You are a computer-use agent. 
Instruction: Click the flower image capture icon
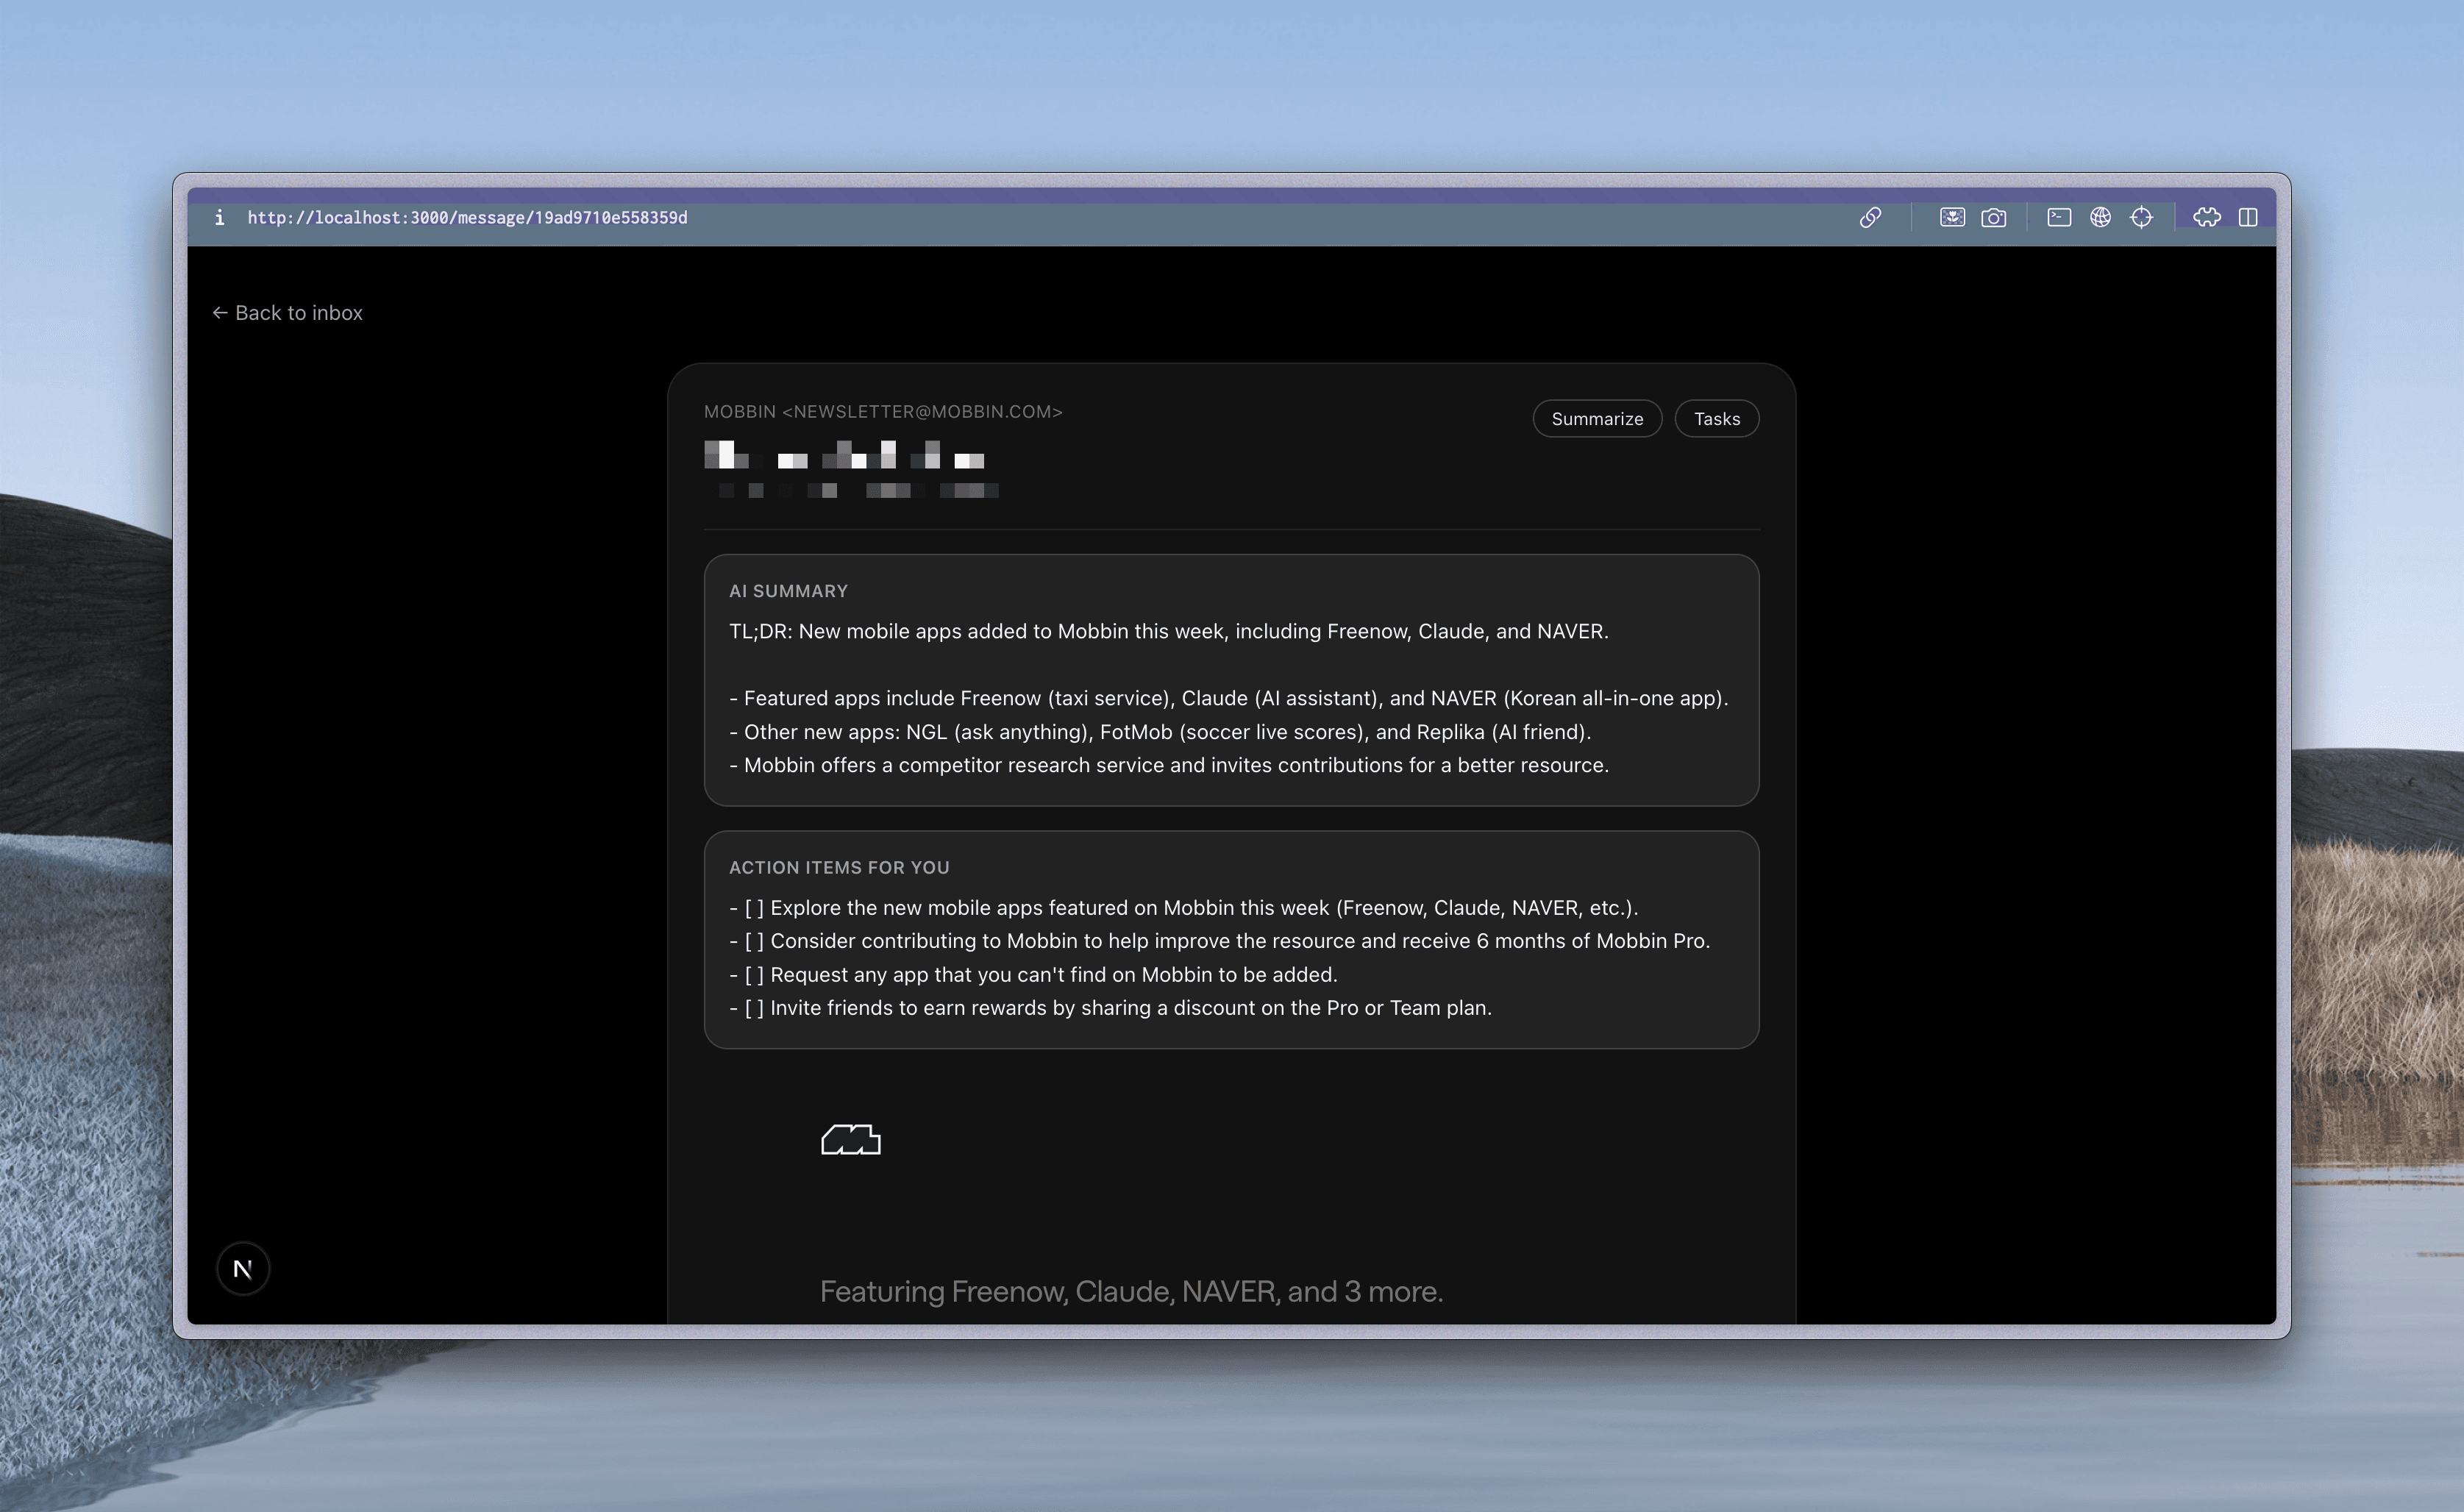tap(1952, 217)
